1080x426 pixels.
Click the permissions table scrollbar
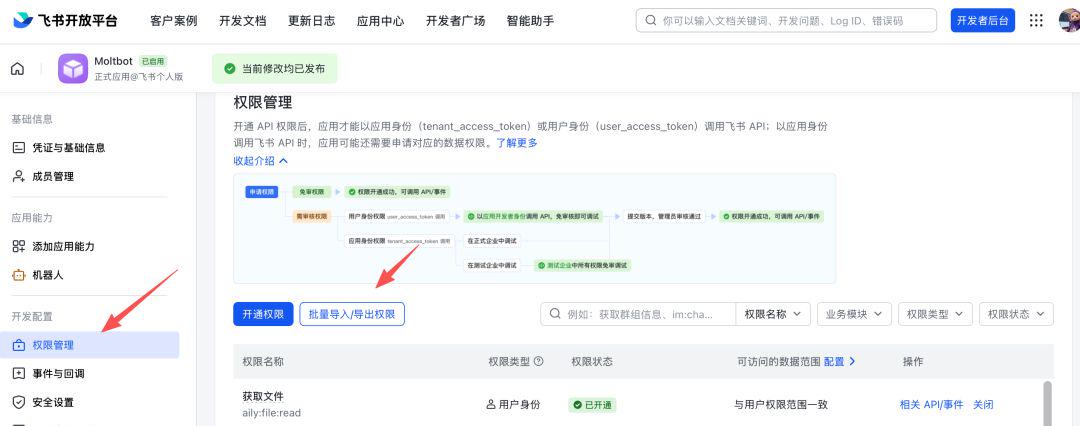[1048, 403]
